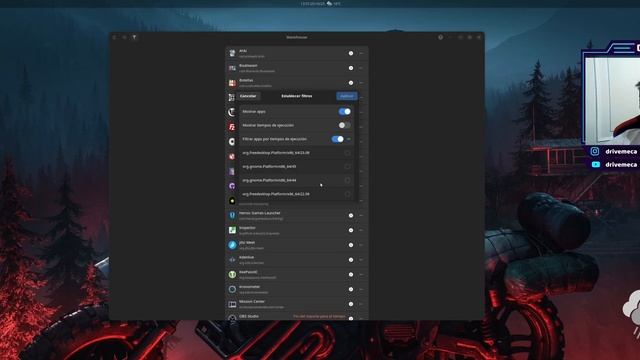Click the org.freedesktop.Platform/x86_64/23.08 runtime label

click(x=276, y=153)
